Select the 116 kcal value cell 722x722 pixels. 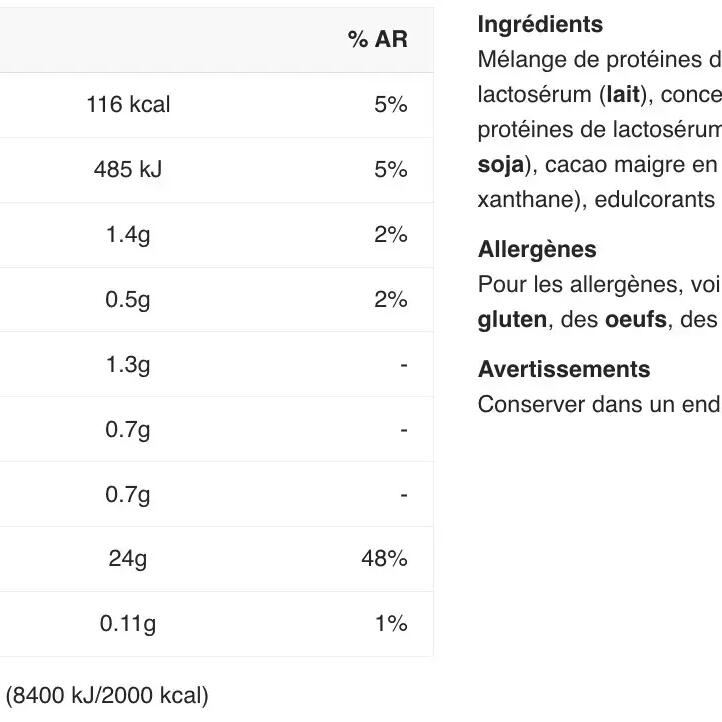pos(128,104)
